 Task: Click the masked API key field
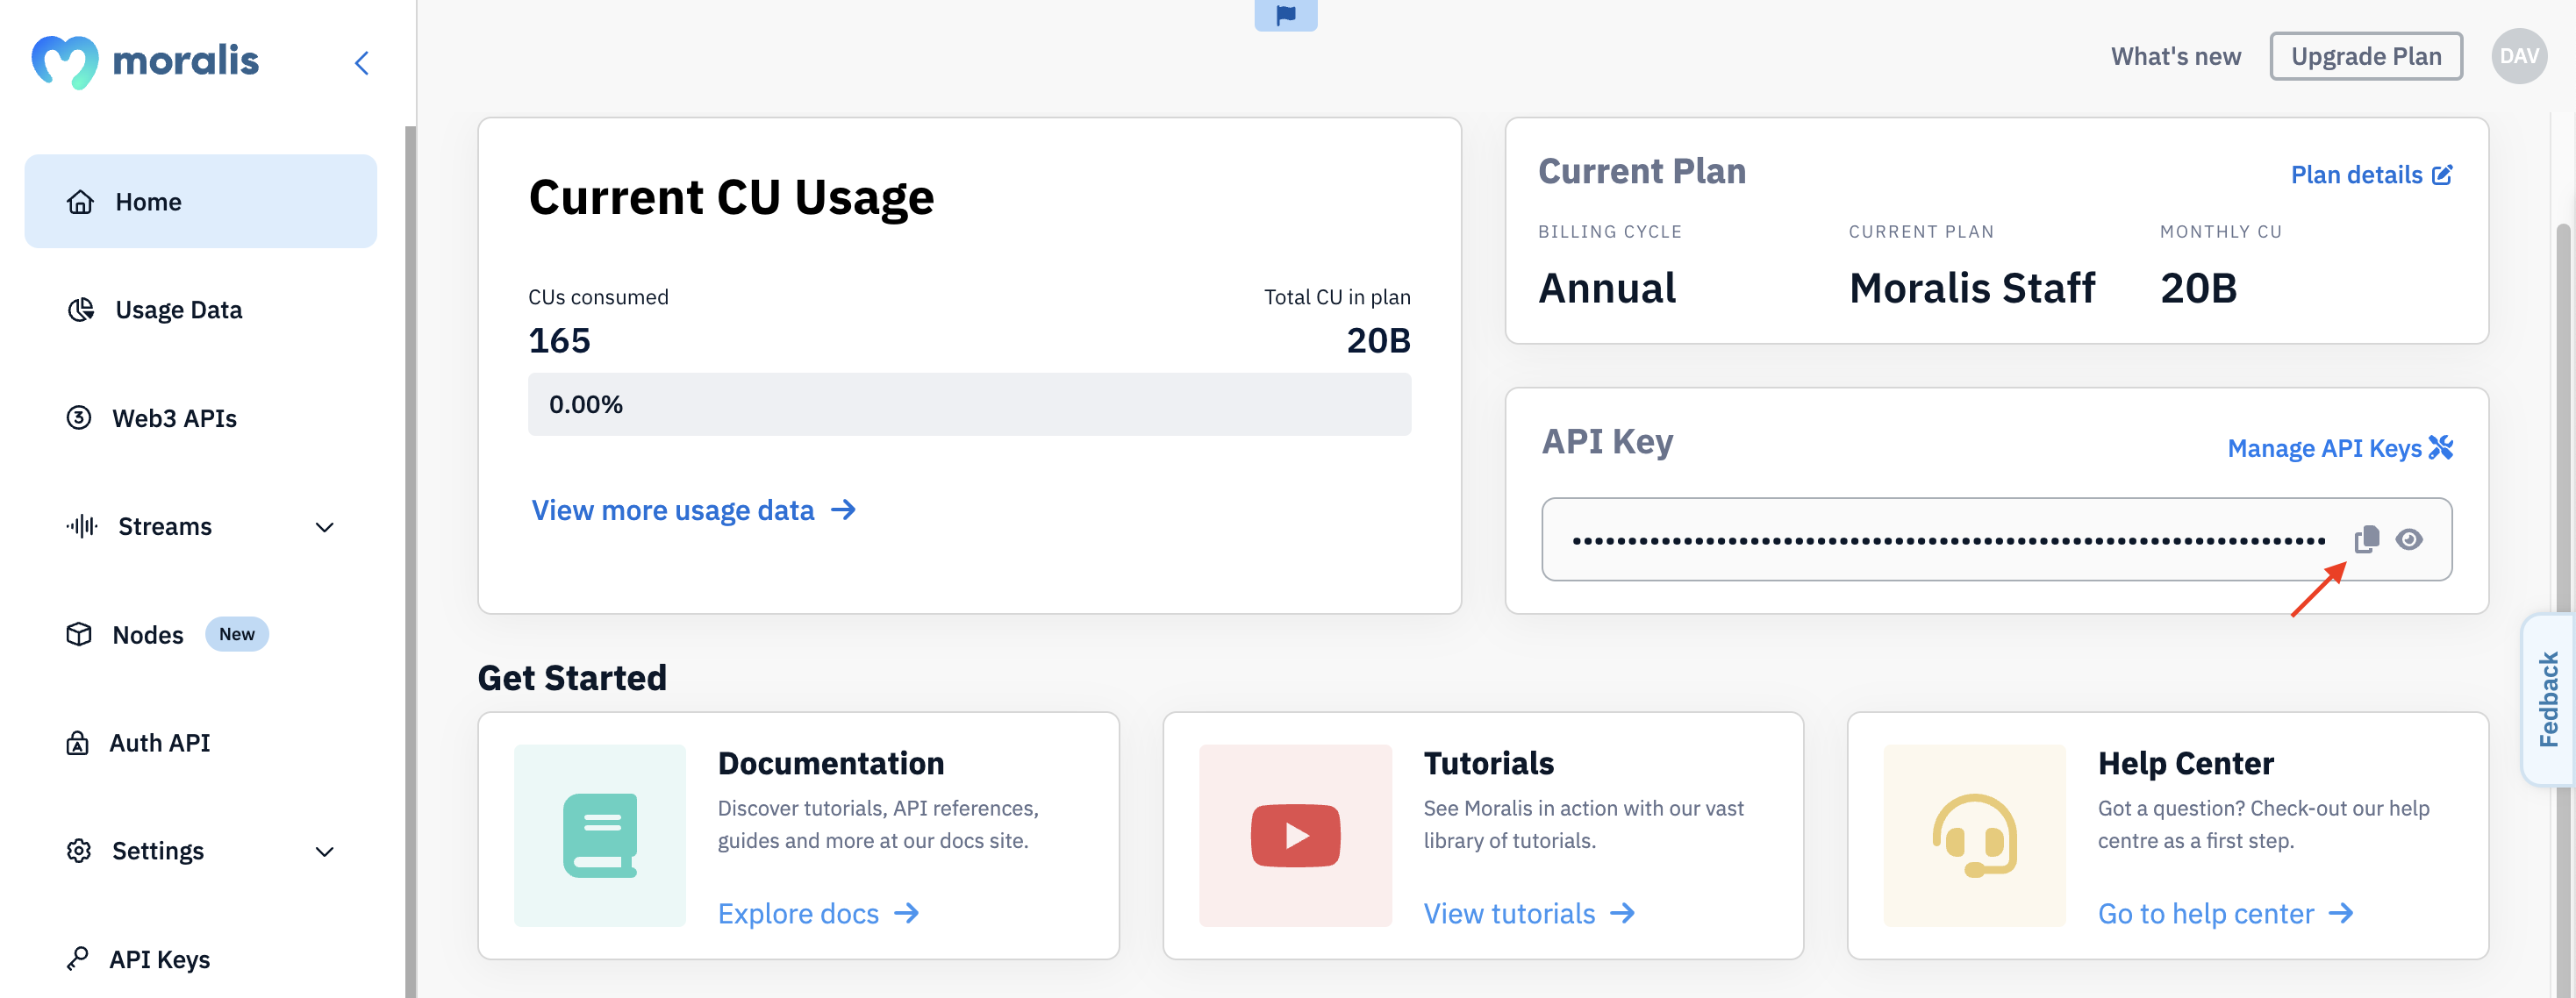click(x=1997, y=539)
